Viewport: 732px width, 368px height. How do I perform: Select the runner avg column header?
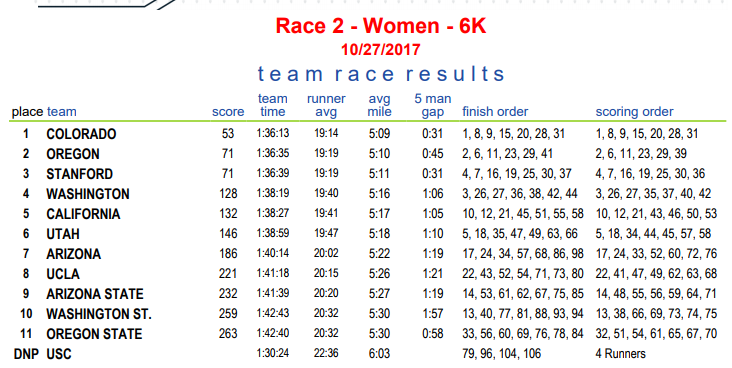pyautogui.click(x=326, y=105)
